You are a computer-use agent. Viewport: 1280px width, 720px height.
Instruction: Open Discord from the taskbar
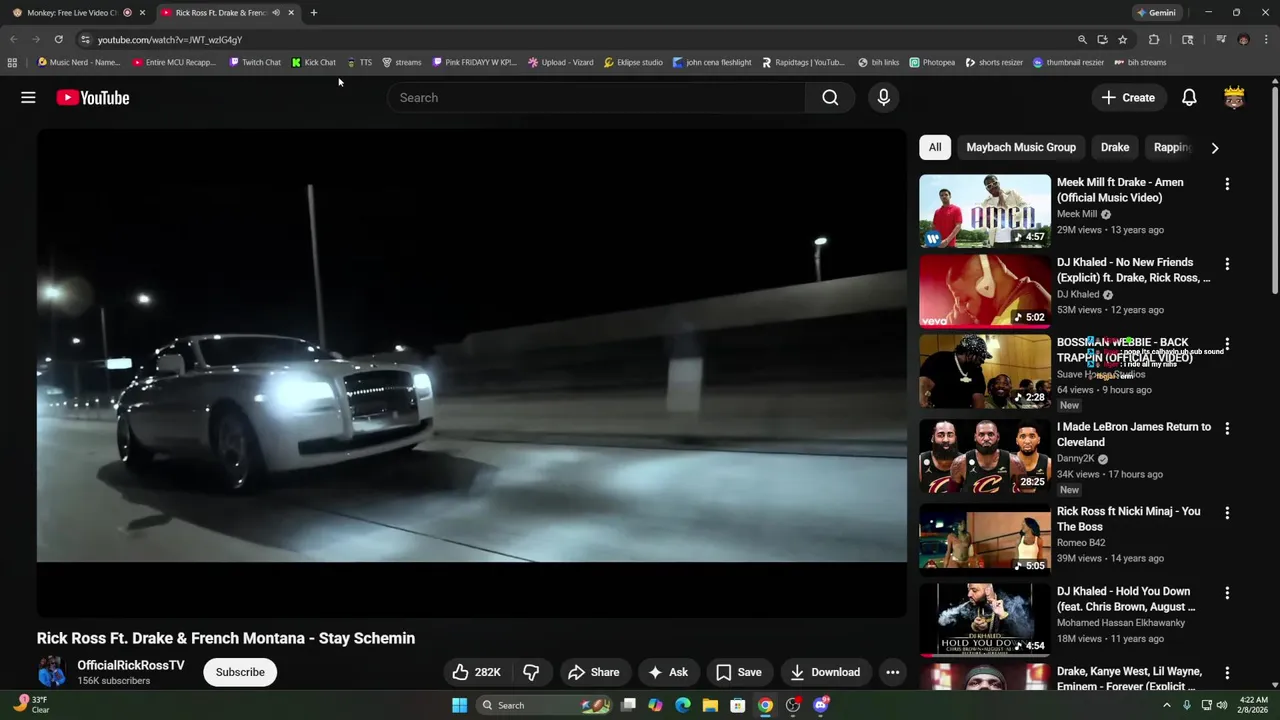(x=821, y=705)
